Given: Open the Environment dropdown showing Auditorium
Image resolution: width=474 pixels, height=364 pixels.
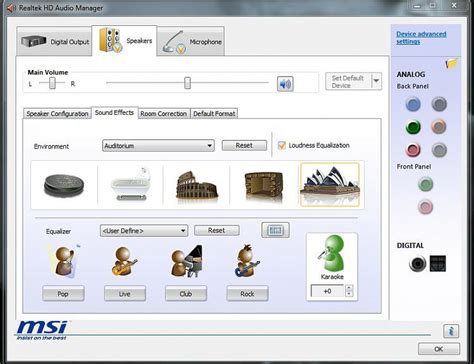Looking at the screenshot, I should 158,146.
